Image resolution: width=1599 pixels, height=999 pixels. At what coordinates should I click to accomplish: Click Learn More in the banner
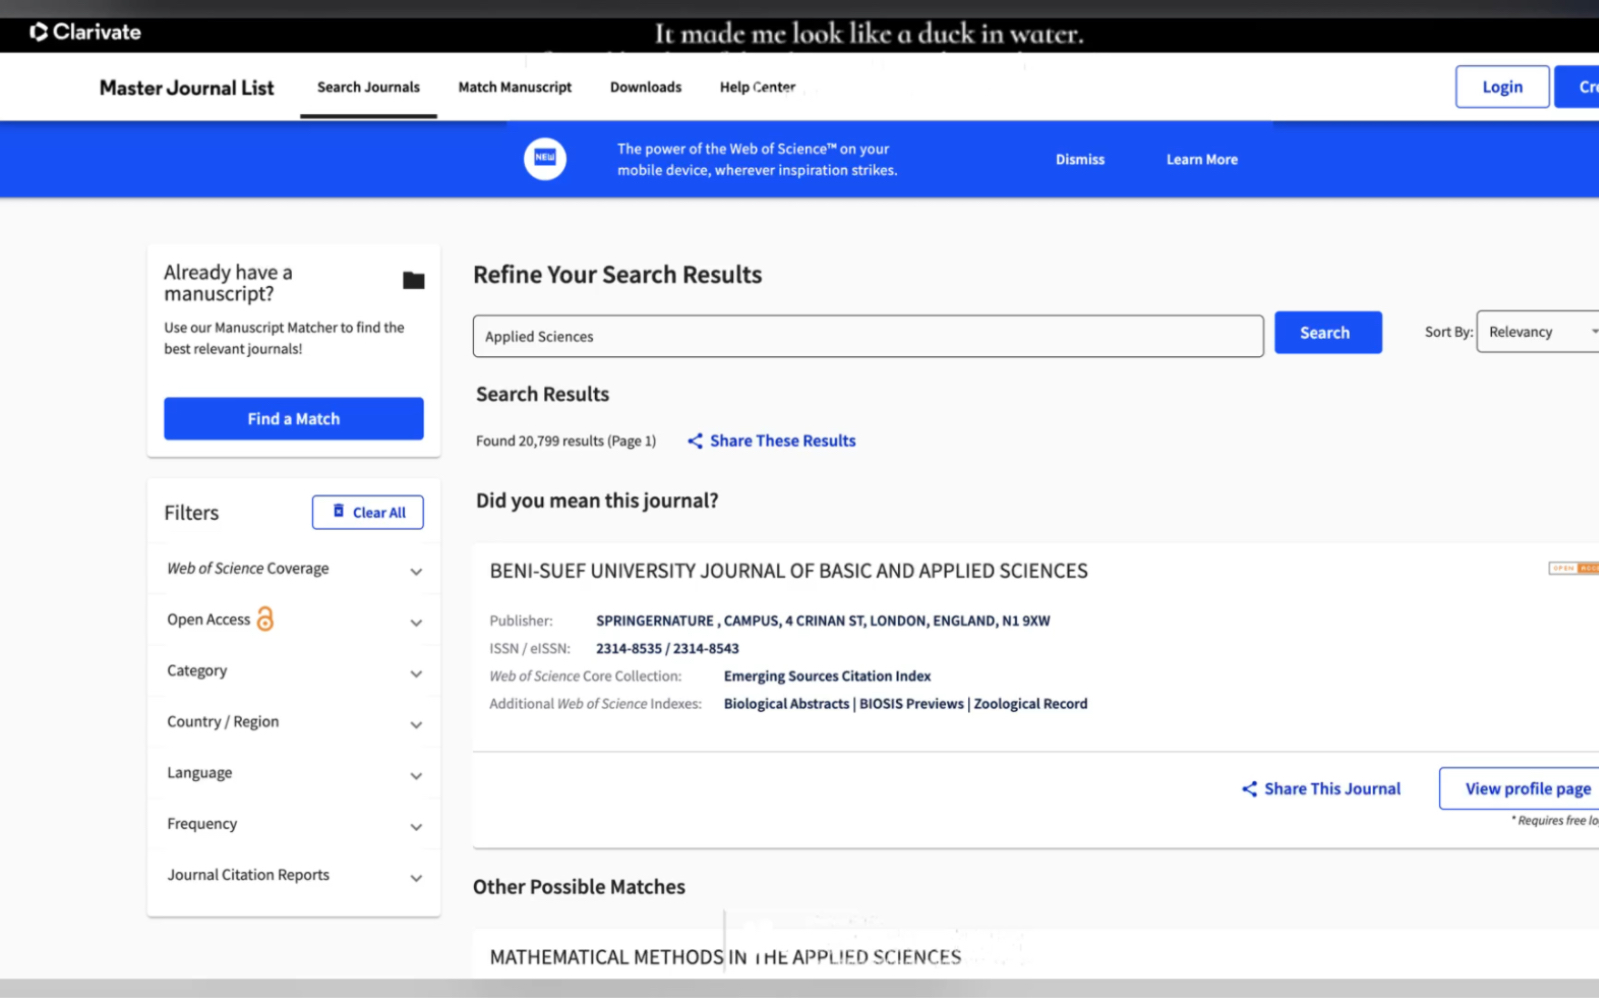(1202, 159)
